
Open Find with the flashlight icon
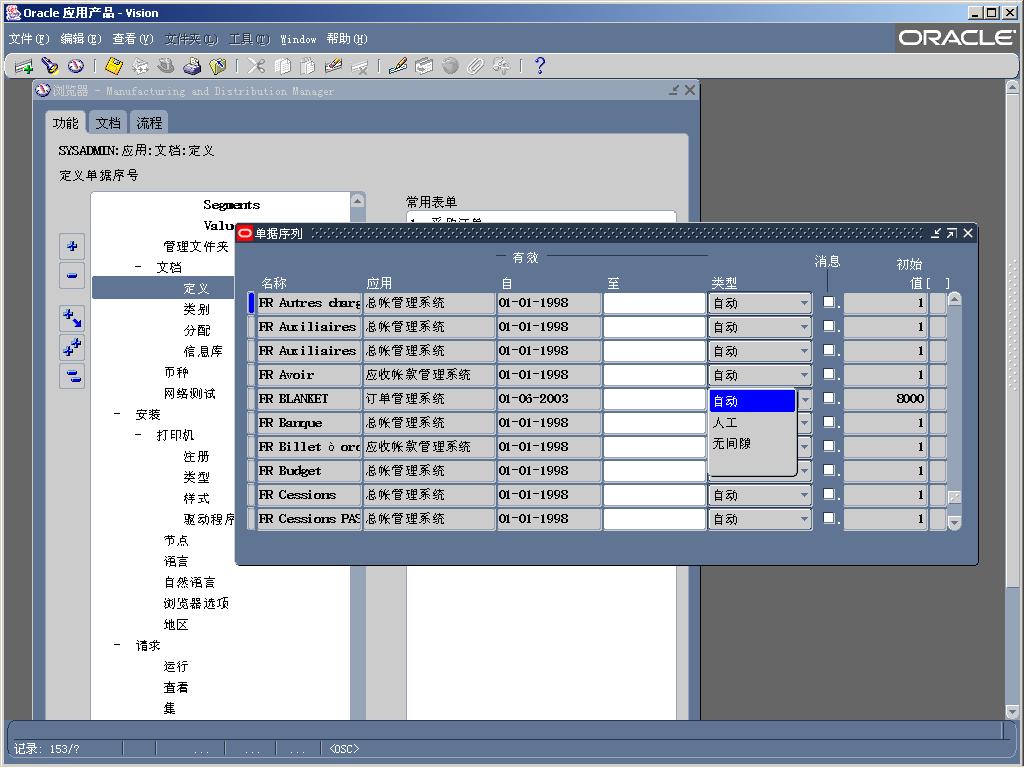coord(50,66)
